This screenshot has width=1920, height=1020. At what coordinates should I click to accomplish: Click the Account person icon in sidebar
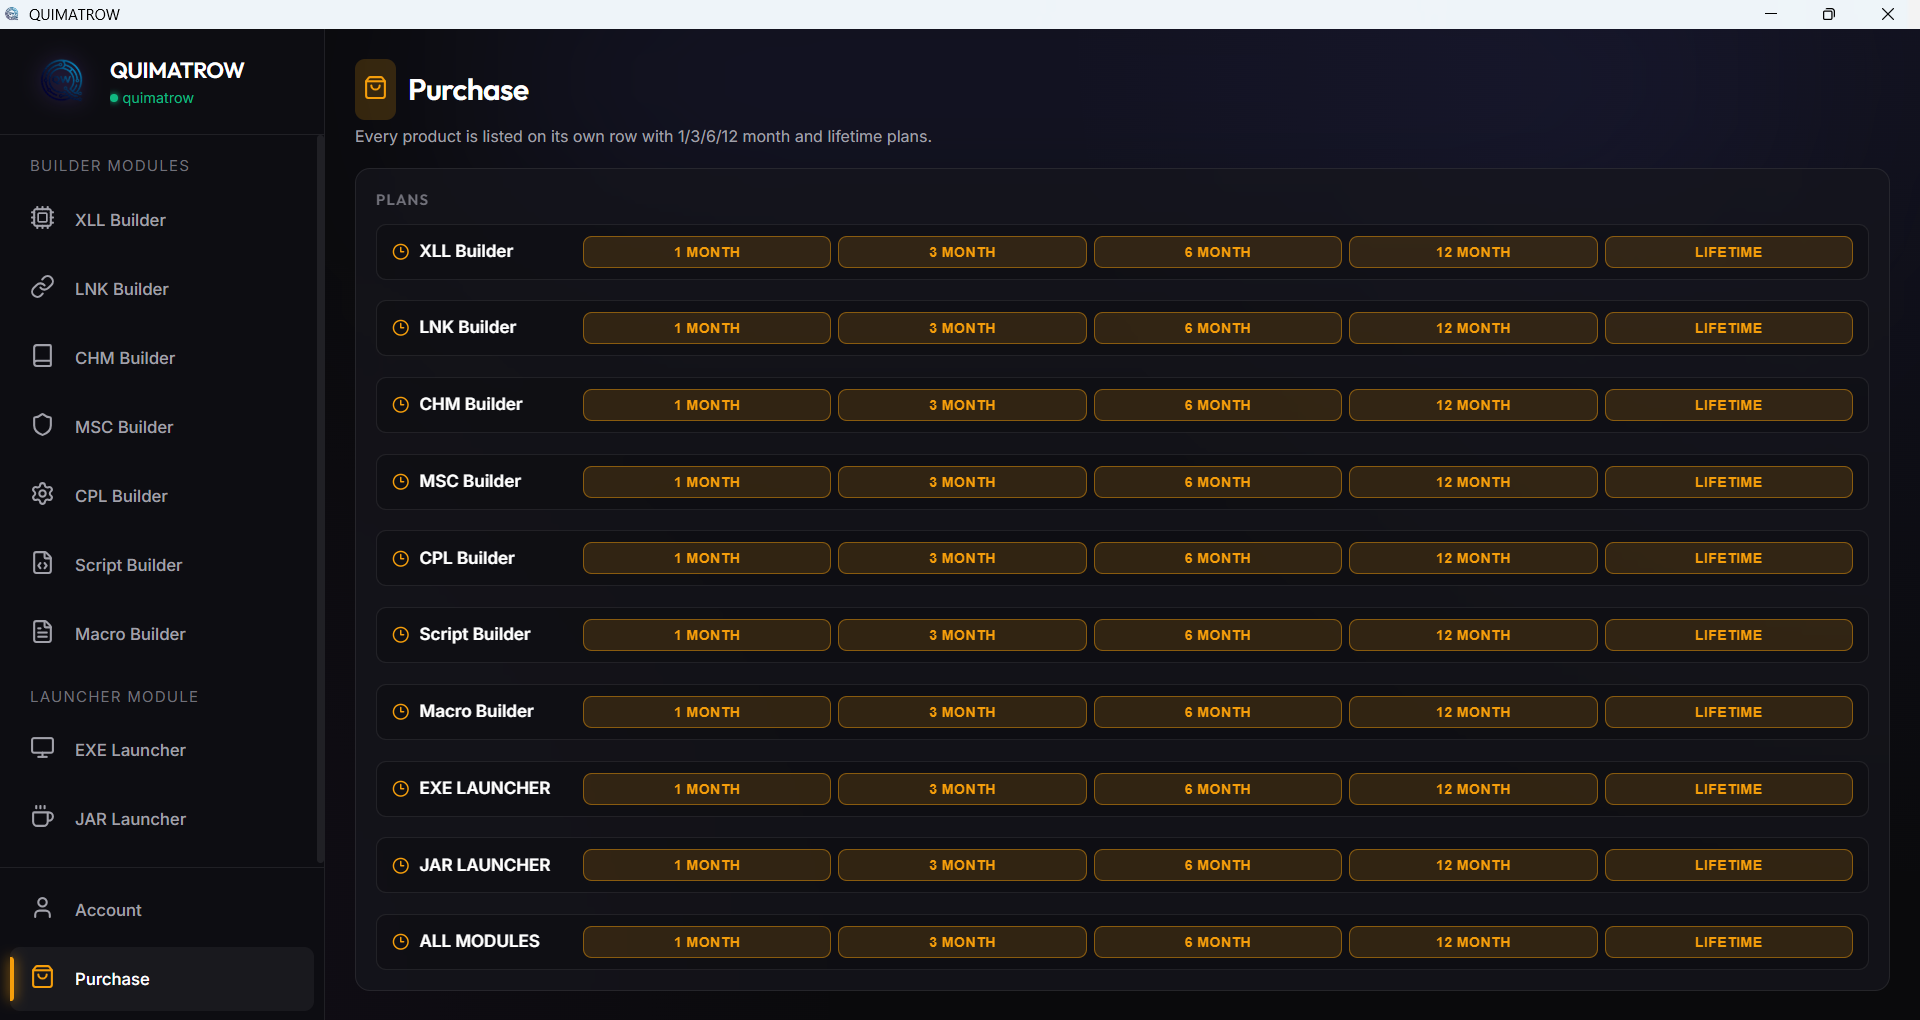pyautogui.click(x=42, y=908)
